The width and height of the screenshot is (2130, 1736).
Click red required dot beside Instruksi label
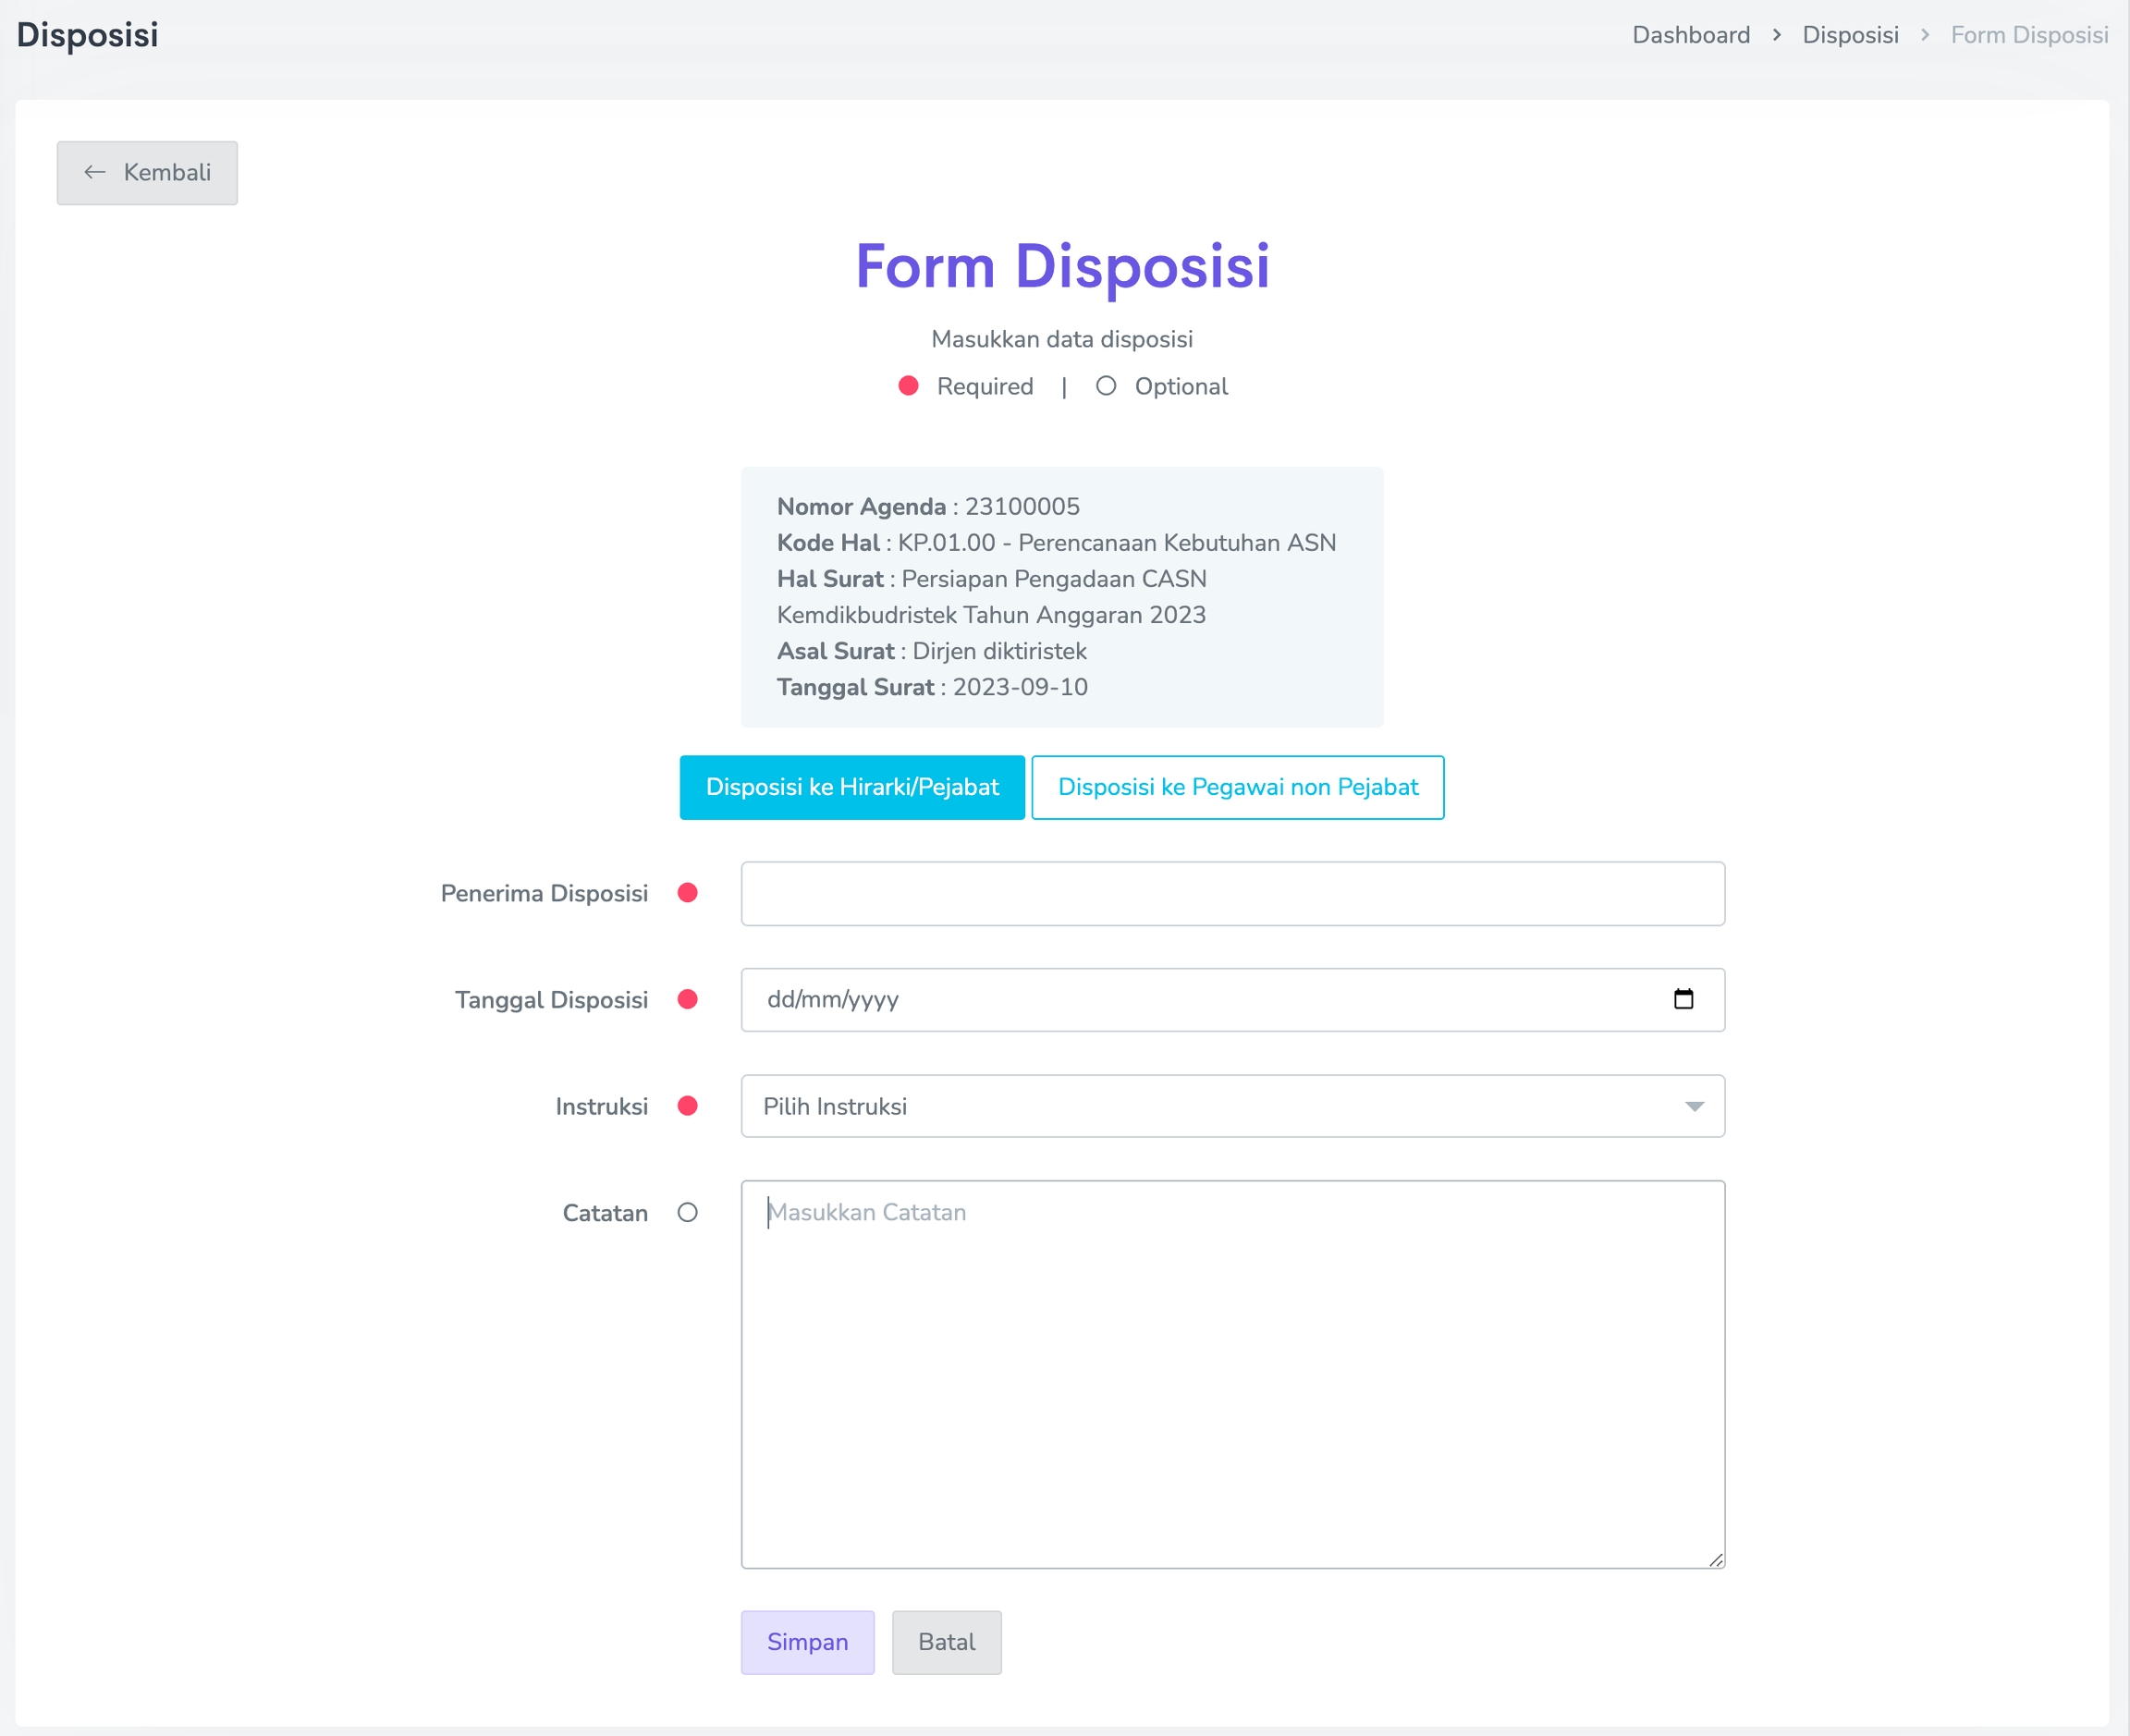(x=687, y=1106)
